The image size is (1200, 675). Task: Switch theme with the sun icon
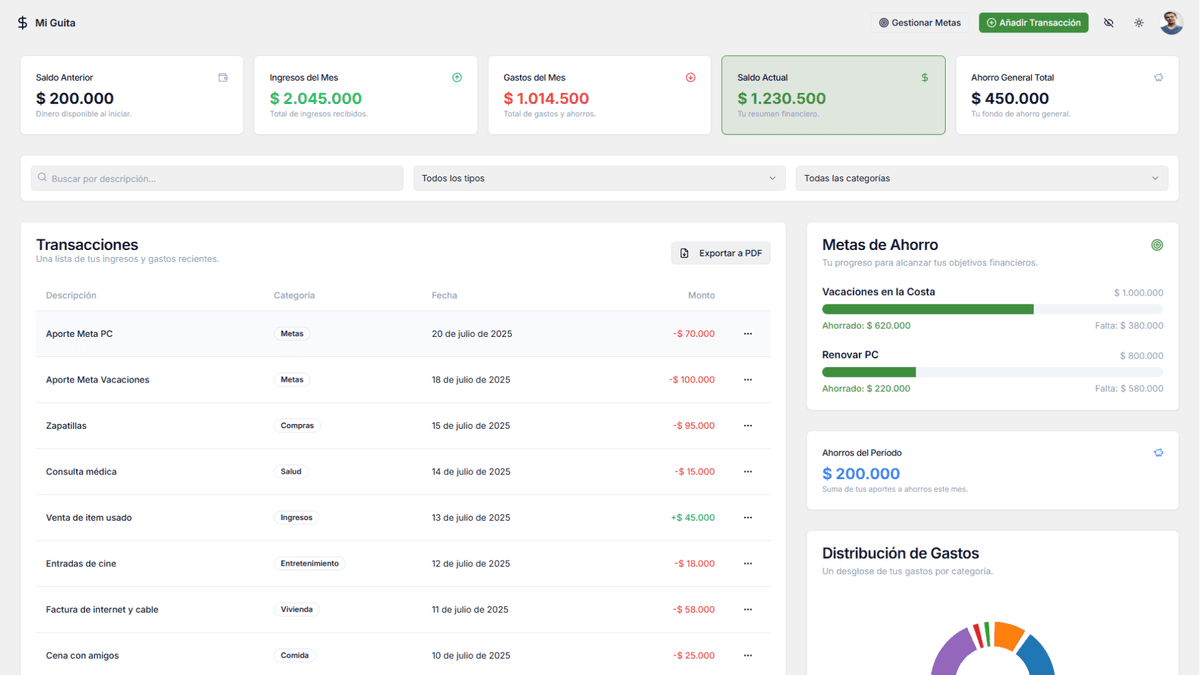[1138, 22]
